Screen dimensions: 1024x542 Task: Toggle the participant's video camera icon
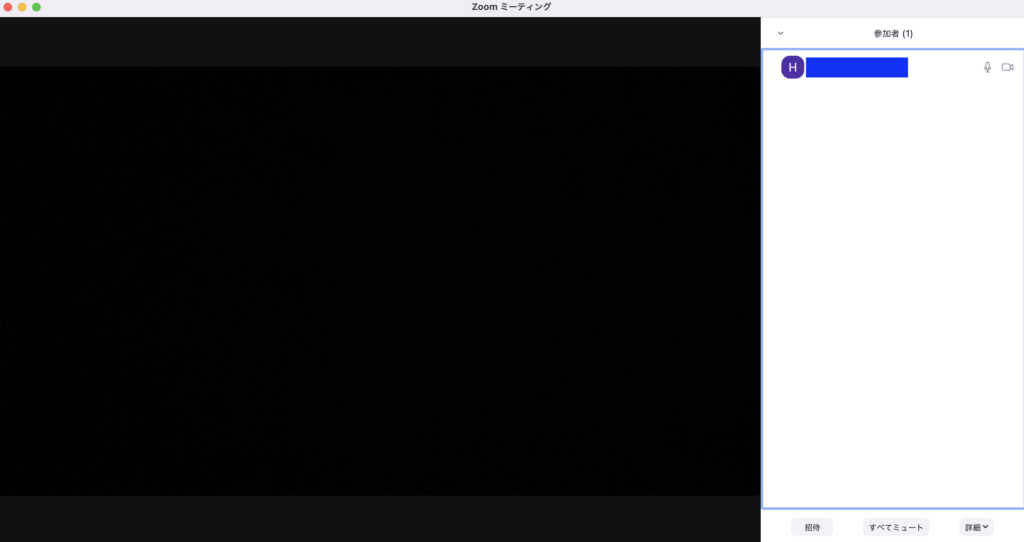tap(1007, 67)
